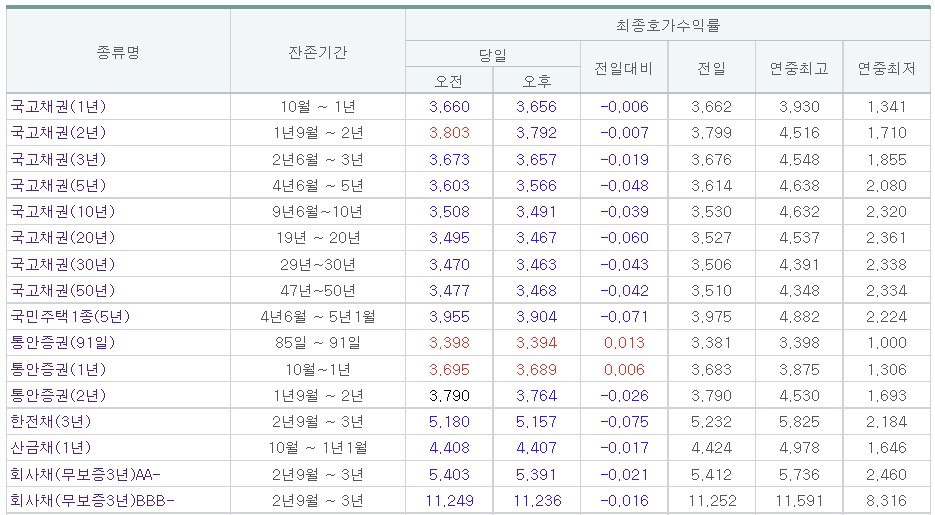Click yearly high 3,930 for 국고채권(1년)
The image size is (935, 515).
point(799,107)
